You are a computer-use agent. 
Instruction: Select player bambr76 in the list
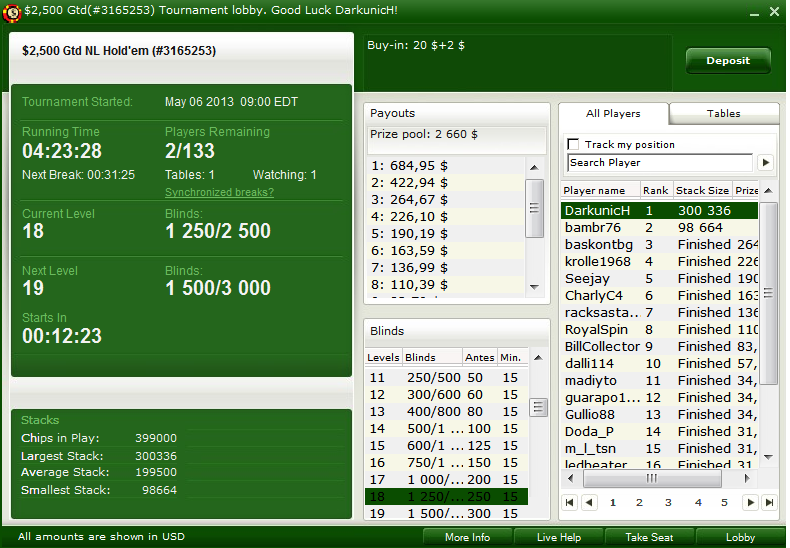pyautogui.click(x=660, y=228)
